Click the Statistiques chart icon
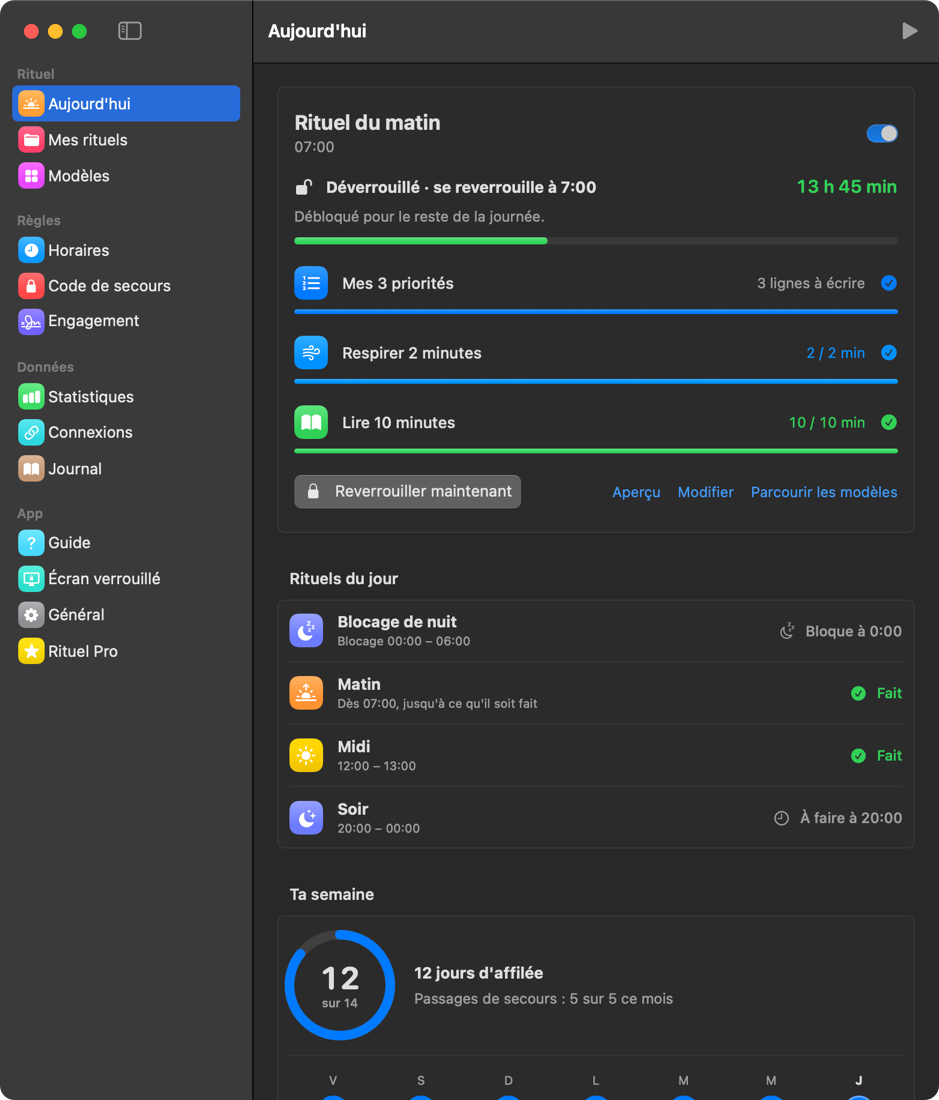 click(31, 396)
